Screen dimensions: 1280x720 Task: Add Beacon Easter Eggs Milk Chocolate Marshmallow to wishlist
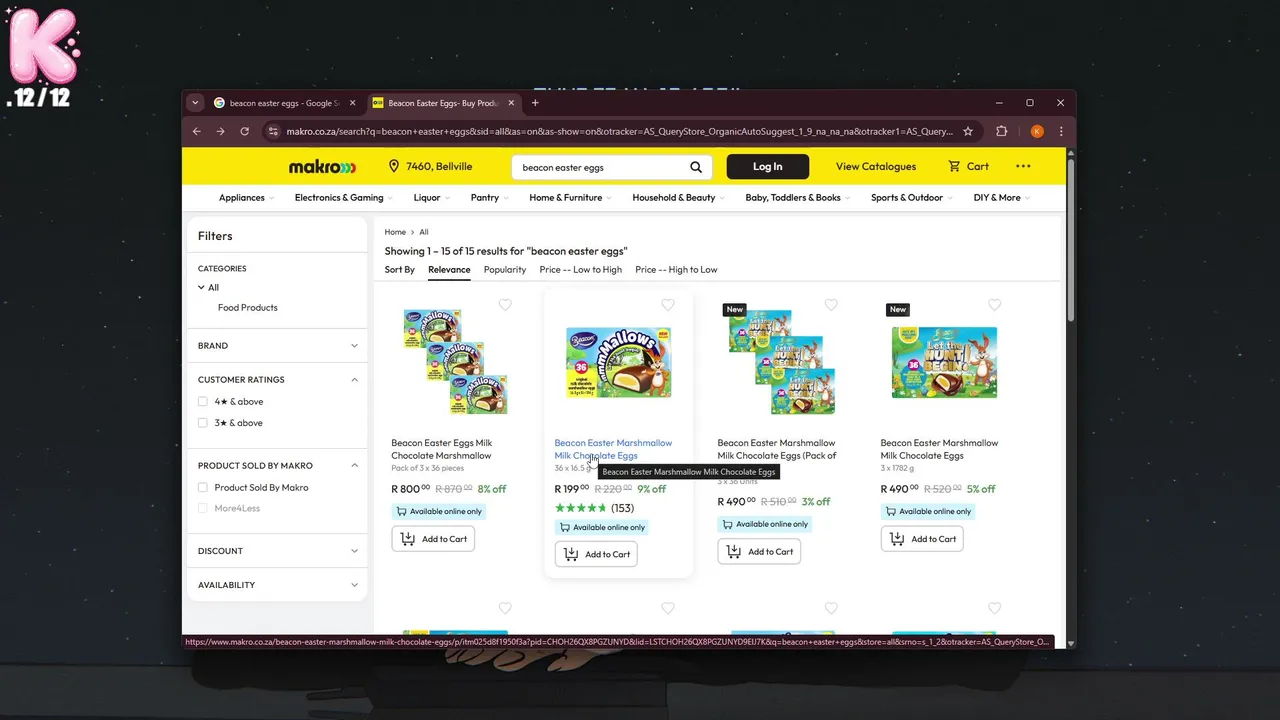[505, 305]
